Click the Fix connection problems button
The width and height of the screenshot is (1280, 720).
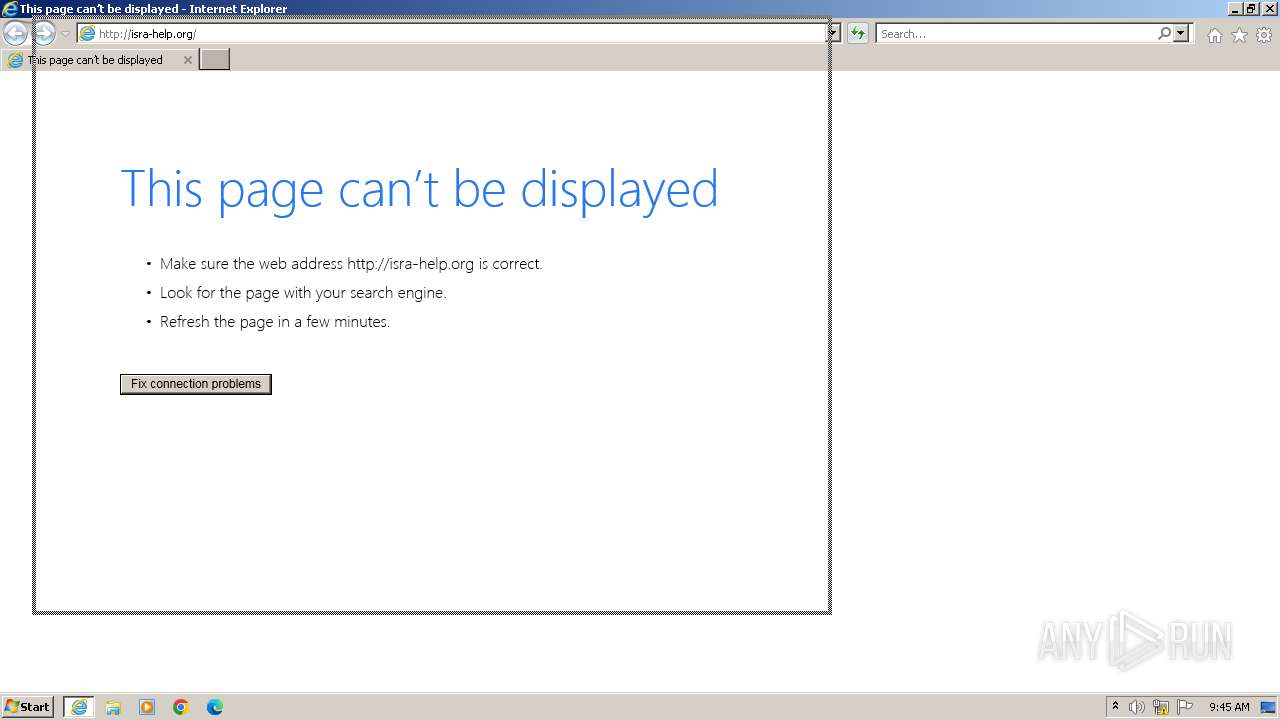tap(196, 384)
